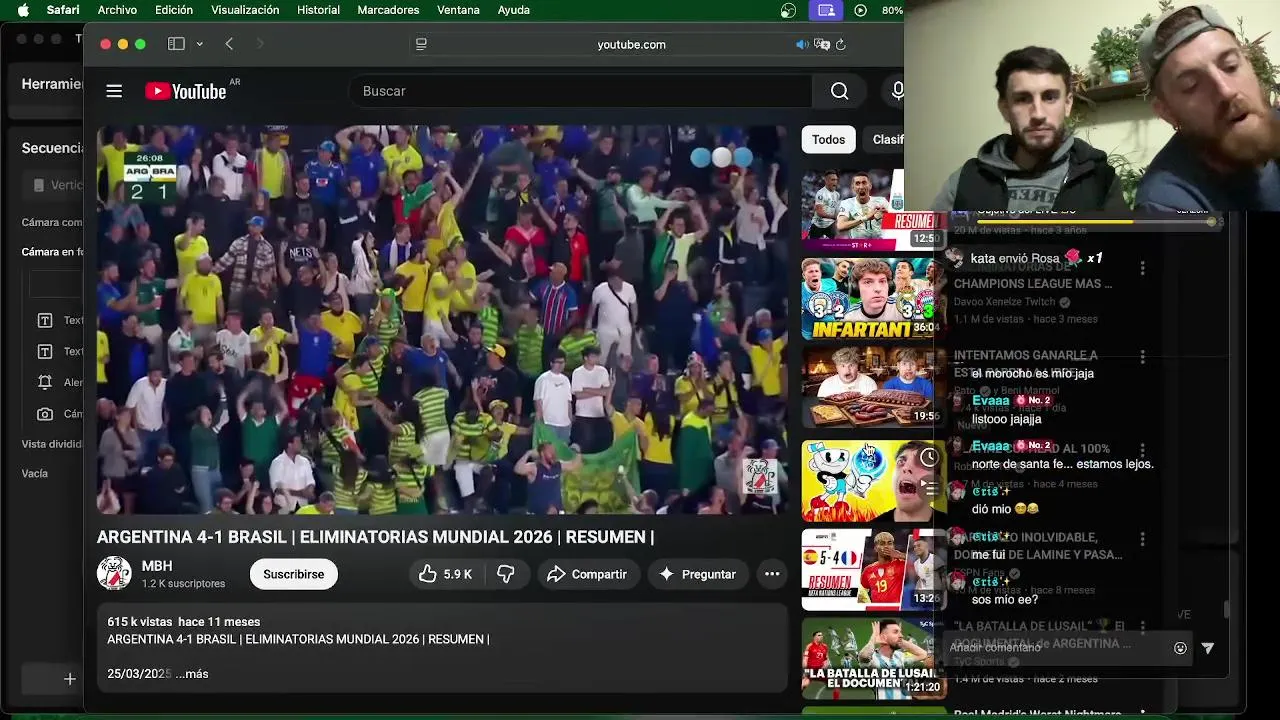1280x720 pixels.
Task: Open options for Champions League video
Action: coord(1142,268)
